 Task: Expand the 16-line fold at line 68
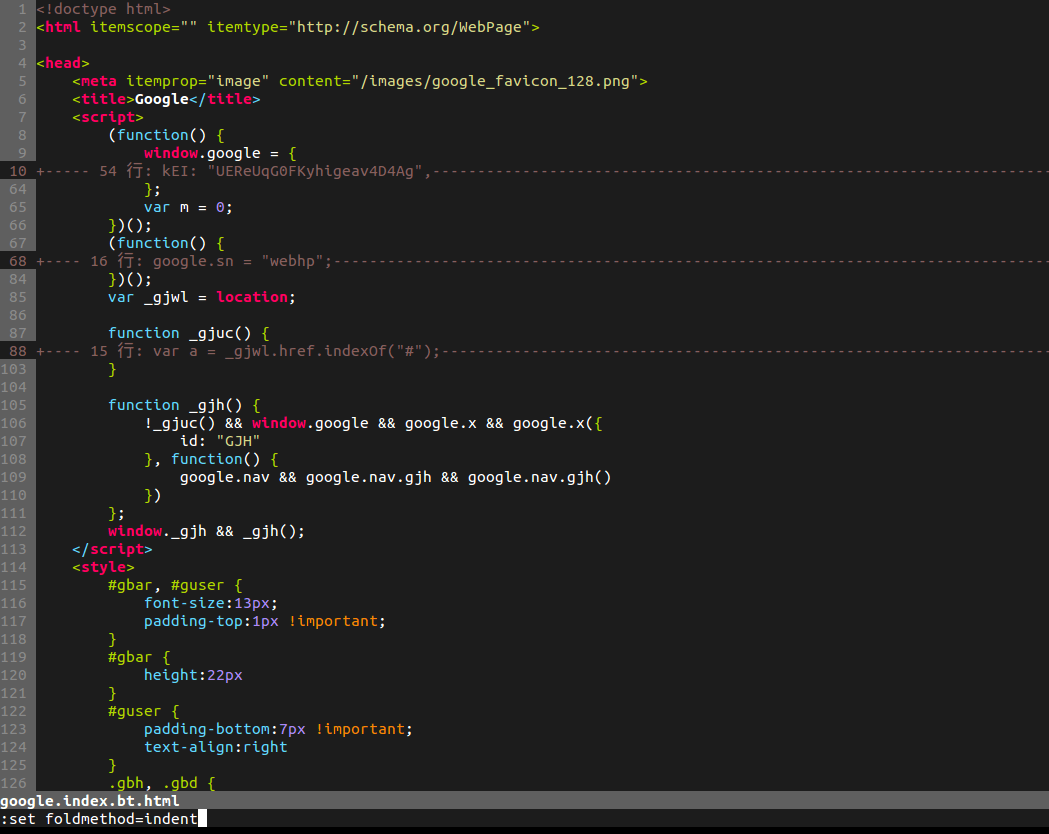tap(542, 262)
